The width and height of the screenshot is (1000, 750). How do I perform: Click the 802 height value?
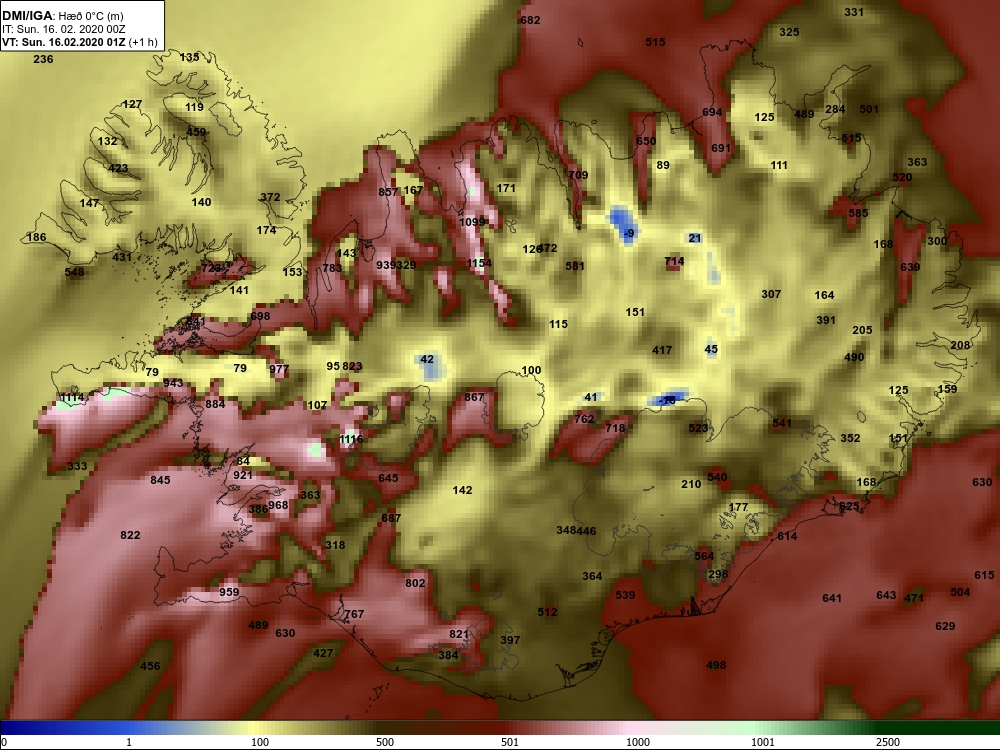click(415, 584)
